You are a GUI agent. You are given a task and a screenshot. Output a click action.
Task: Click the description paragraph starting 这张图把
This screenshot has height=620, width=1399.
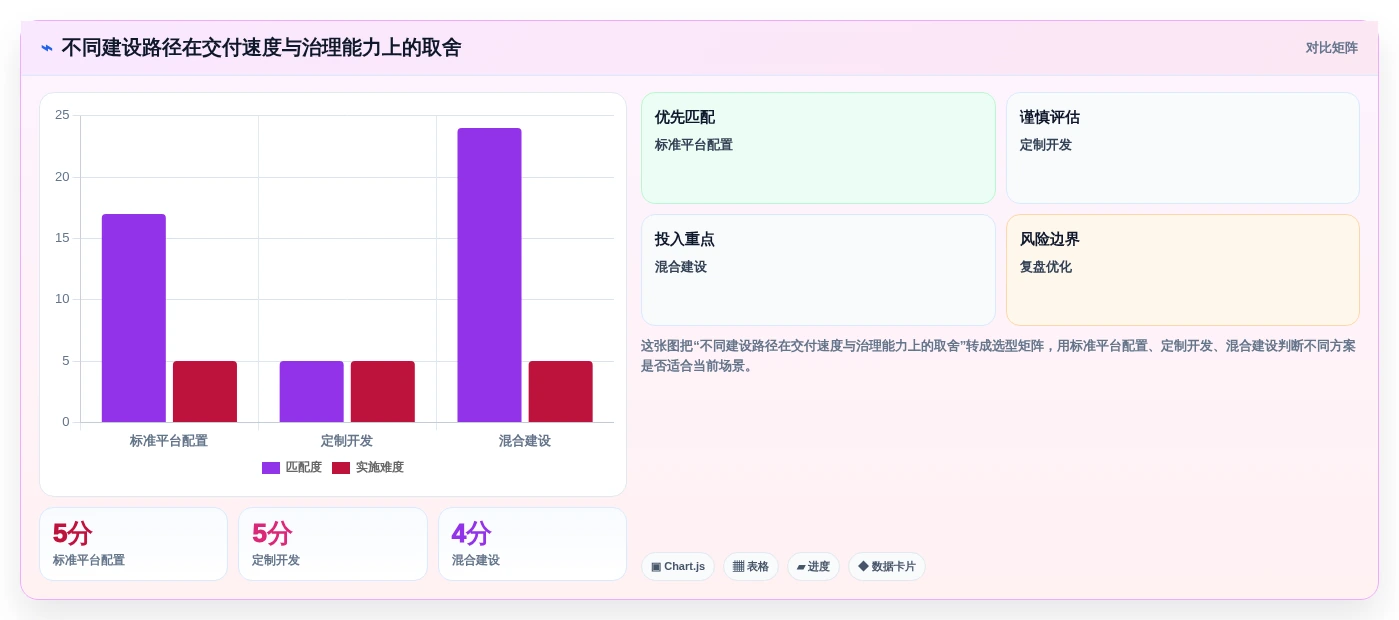999,356
